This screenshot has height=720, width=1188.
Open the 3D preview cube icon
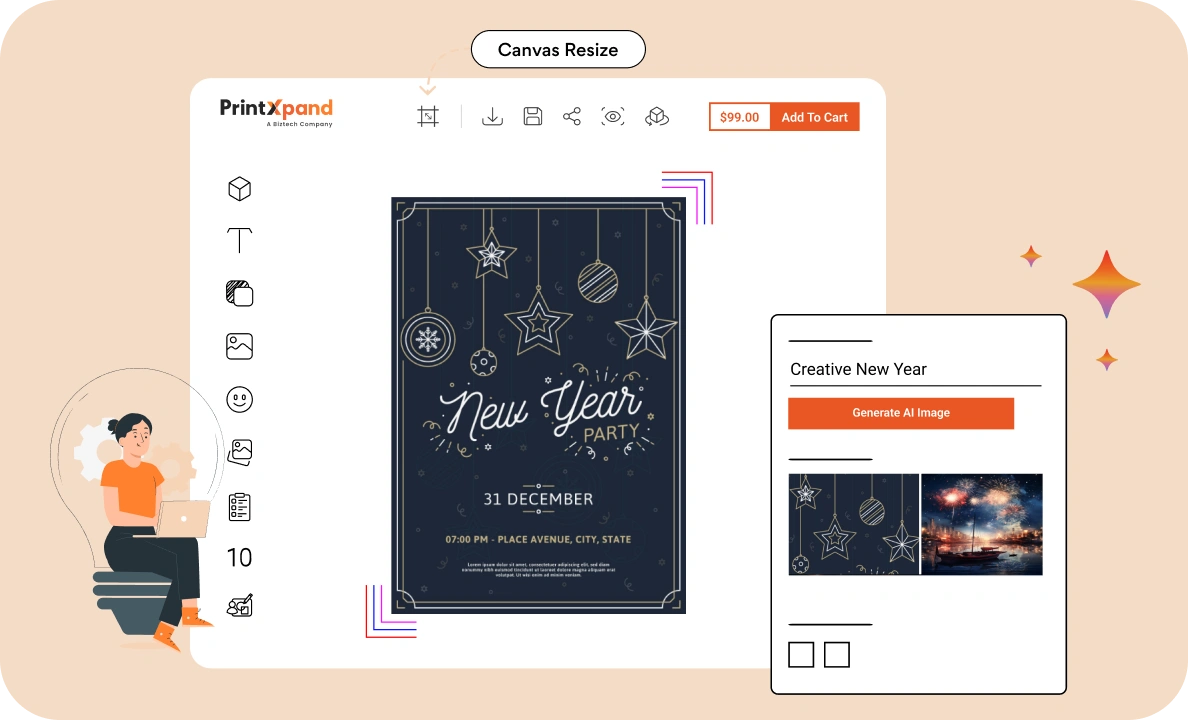coord(657,116)
